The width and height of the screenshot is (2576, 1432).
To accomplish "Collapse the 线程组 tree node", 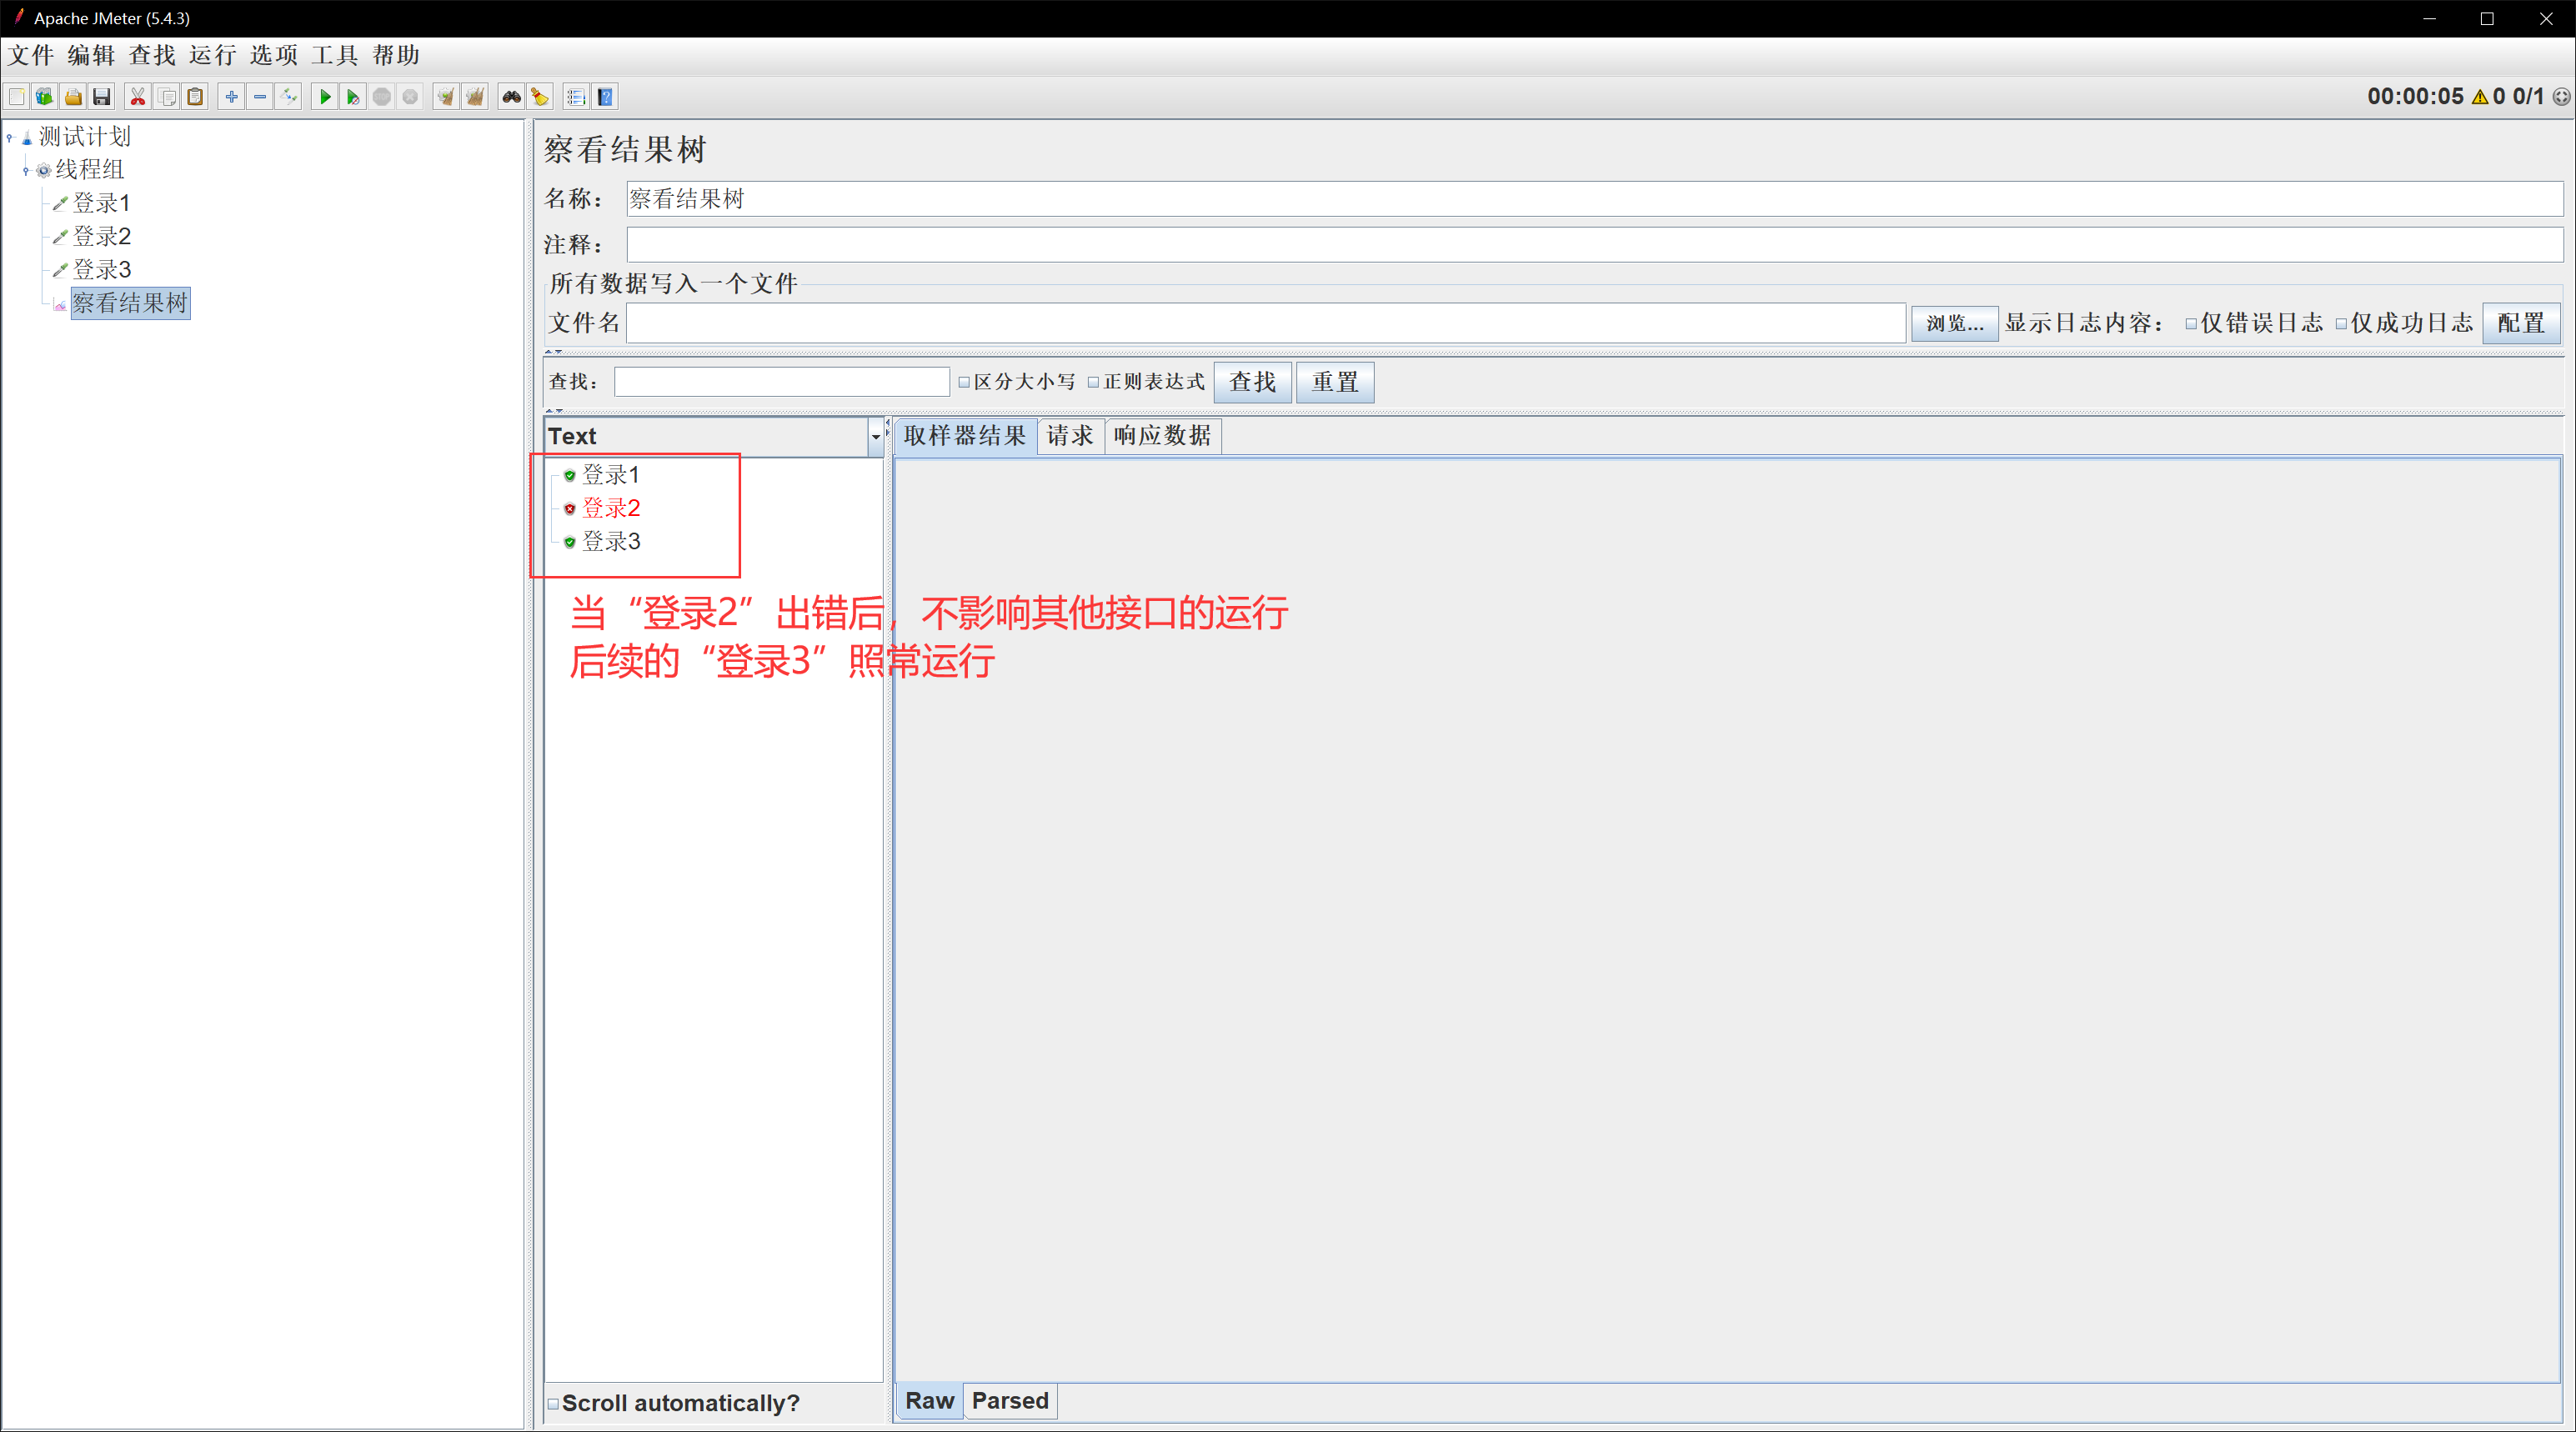I will point(26,170).
